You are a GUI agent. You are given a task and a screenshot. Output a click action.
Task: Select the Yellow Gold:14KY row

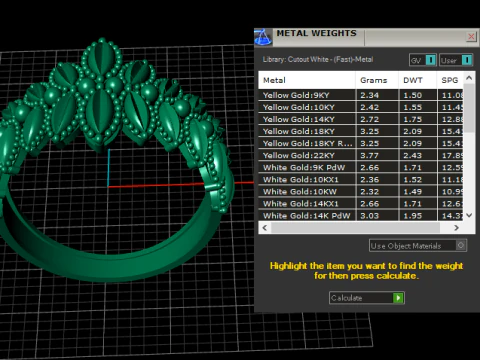361,119
